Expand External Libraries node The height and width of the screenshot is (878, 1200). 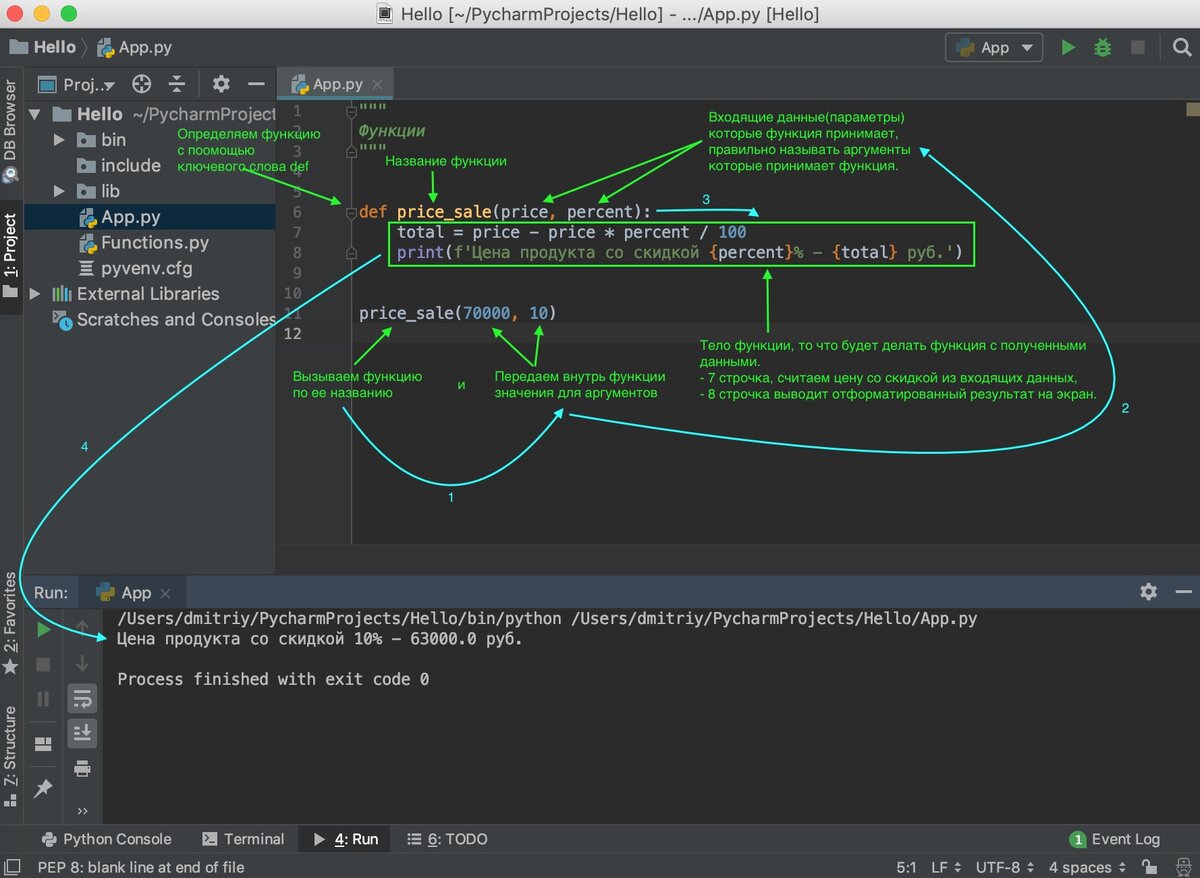[36, 294]
